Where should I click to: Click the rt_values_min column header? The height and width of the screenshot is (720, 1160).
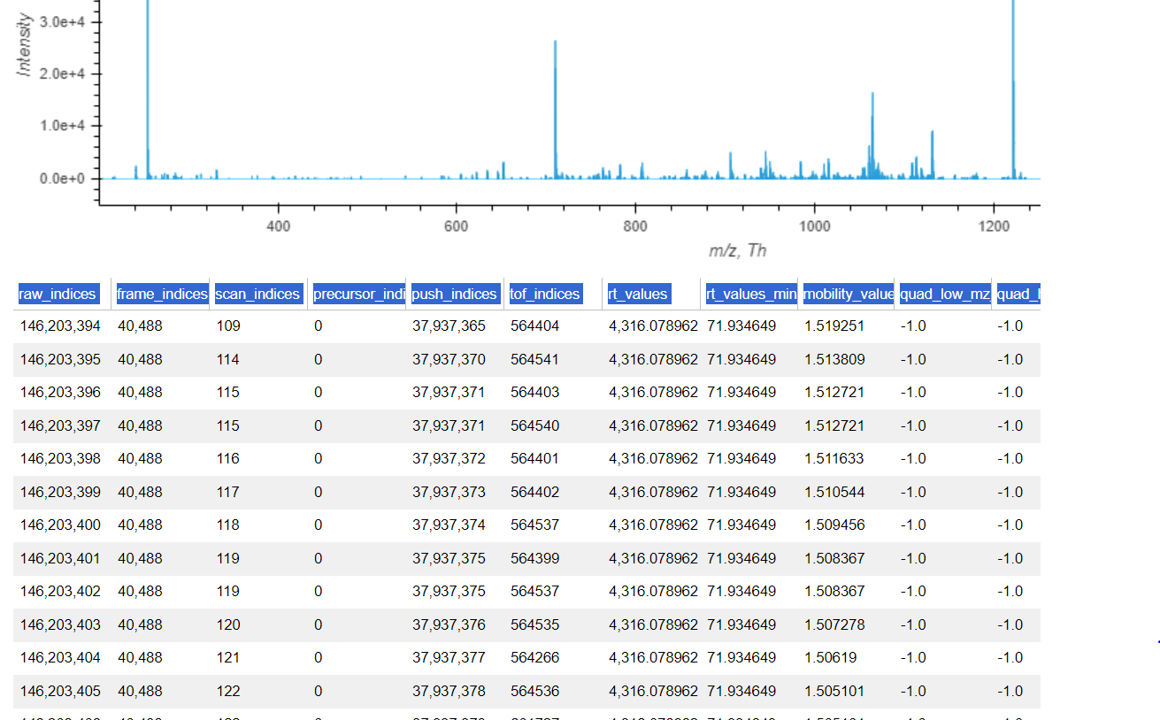pyautogui.click(x=751, y=294)
